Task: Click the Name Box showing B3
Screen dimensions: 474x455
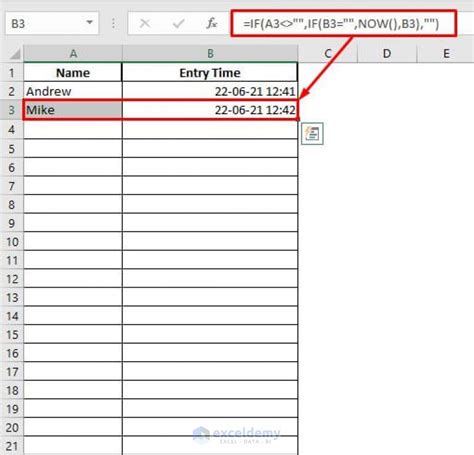Action: point(52,23)
